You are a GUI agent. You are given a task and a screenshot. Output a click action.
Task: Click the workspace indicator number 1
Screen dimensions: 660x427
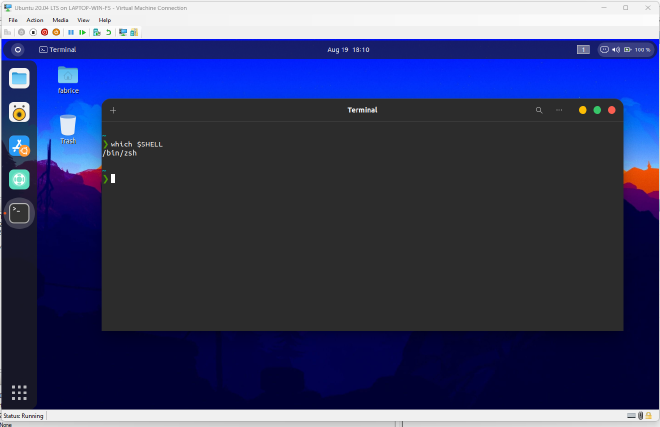(x=583, y=49)
